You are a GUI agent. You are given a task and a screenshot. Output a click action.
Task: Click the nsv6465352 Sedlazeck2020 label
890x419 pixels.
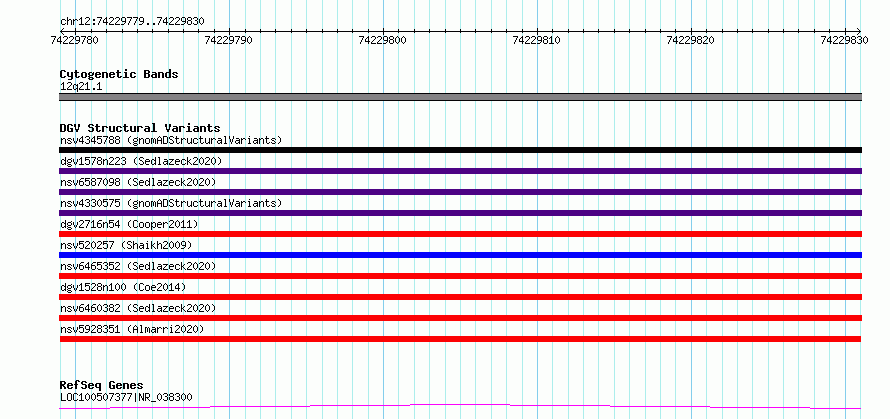coord(138,266)
